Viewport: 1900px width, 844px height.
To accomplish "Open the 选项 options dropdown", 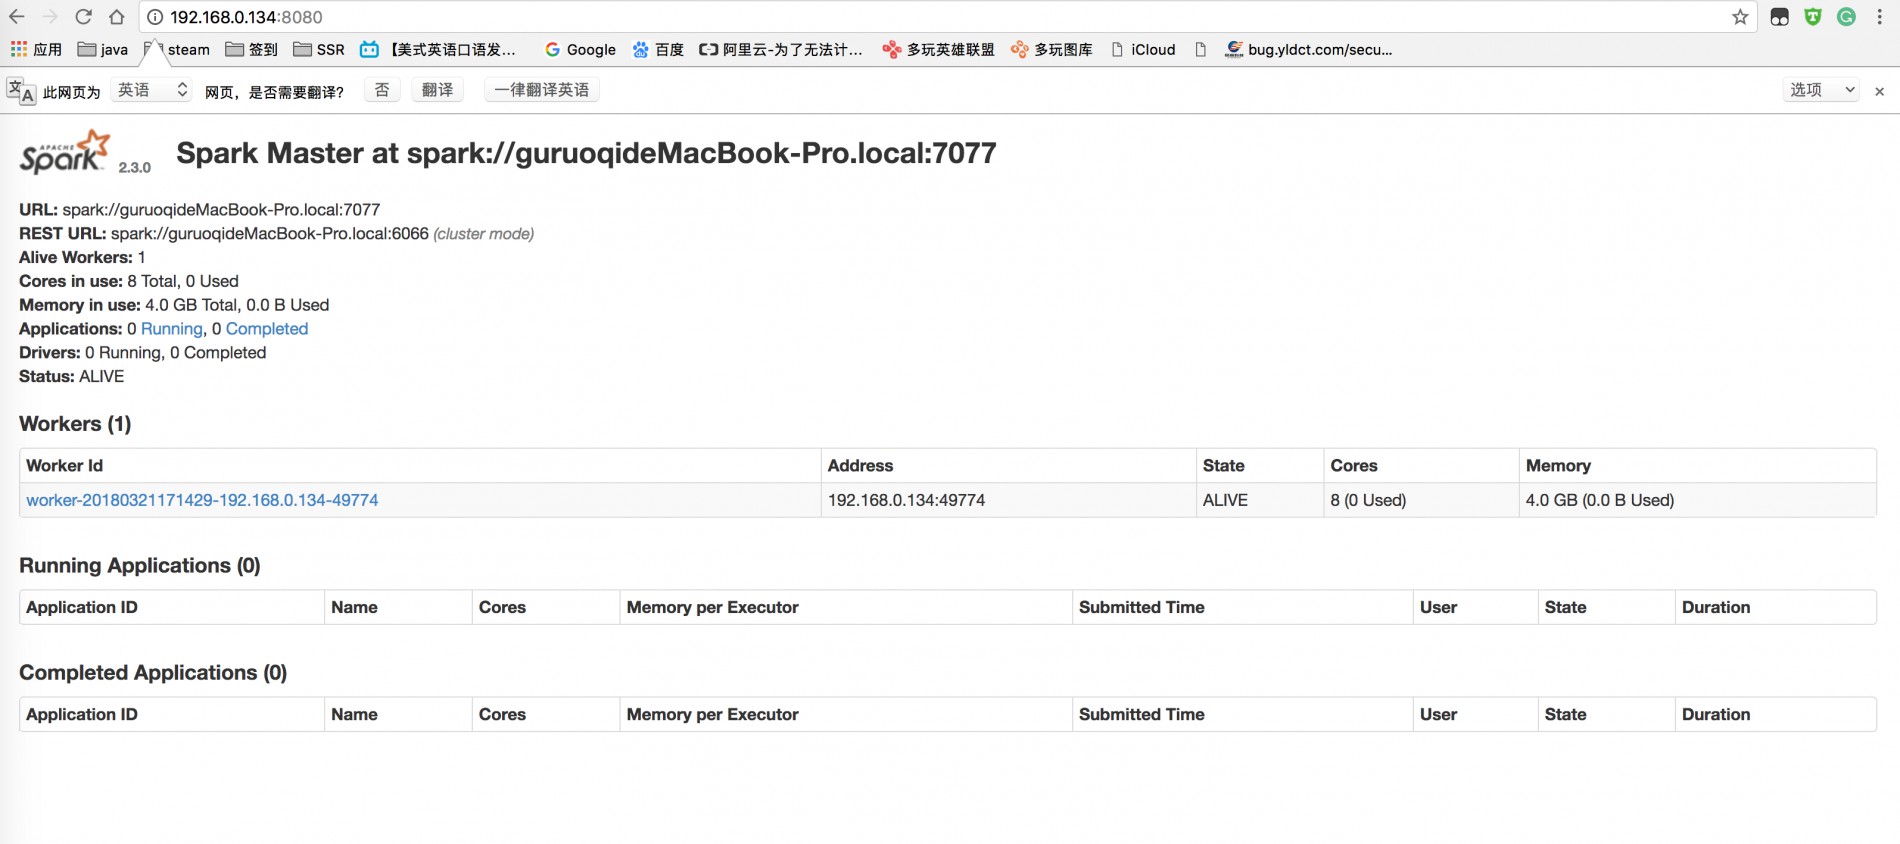I will pos(1822,90).
